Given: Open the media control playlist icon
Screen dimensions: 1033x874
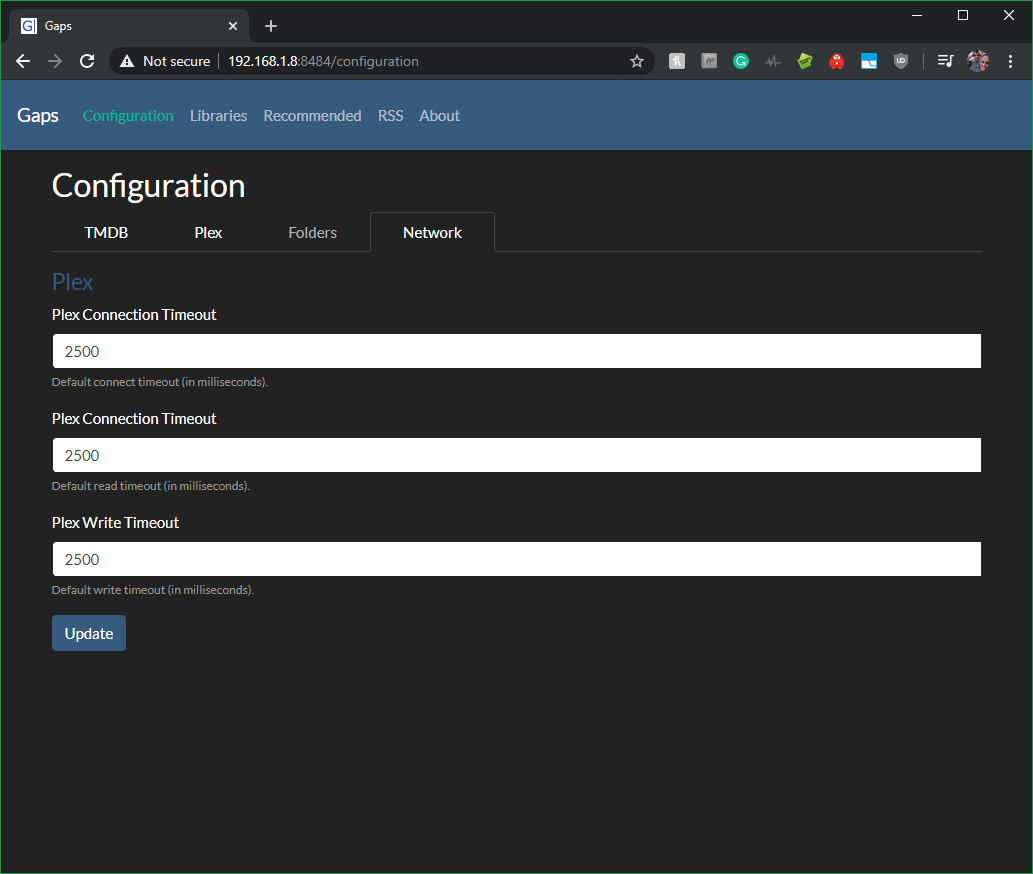Looking at the screenshot, I should coord(945,61).
